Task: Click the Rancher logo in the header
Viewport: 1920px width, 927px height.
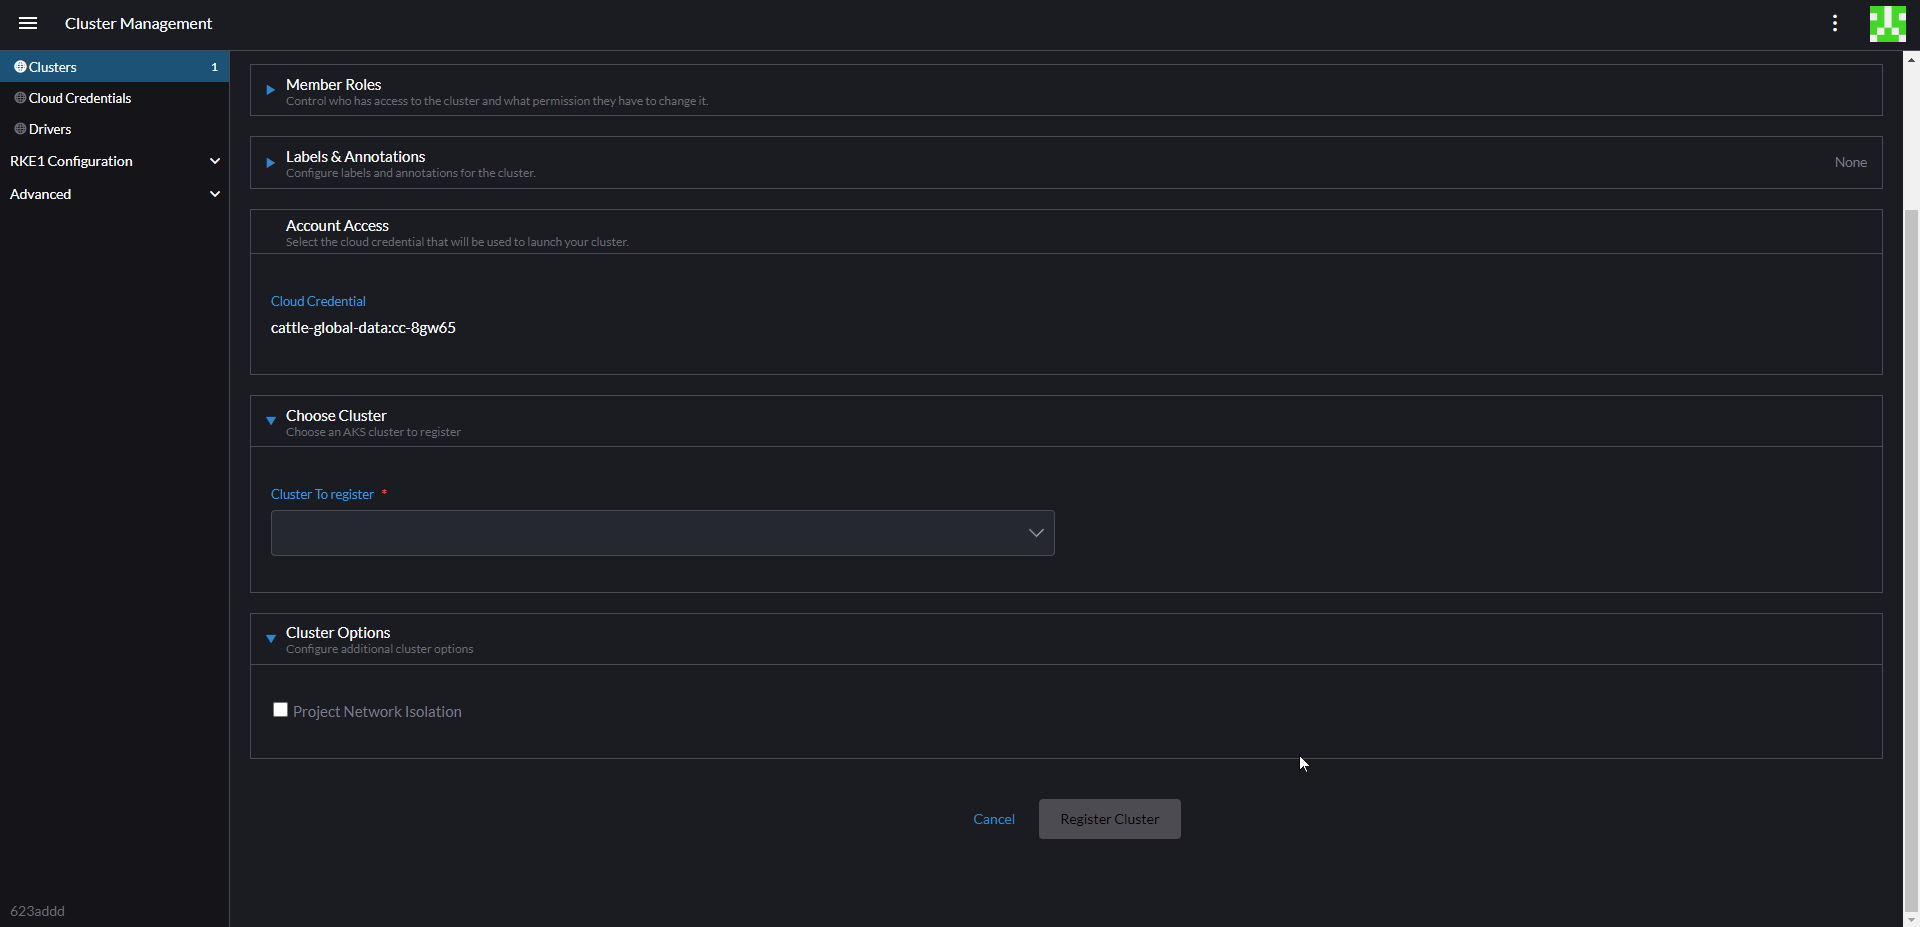Action: tap(1888, 23)
